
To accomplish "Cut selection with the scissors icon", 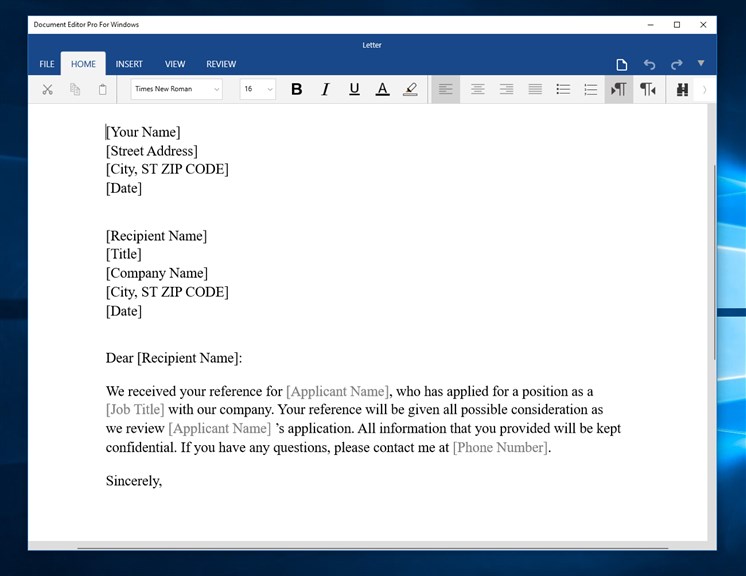I will (x=48, y=89).
